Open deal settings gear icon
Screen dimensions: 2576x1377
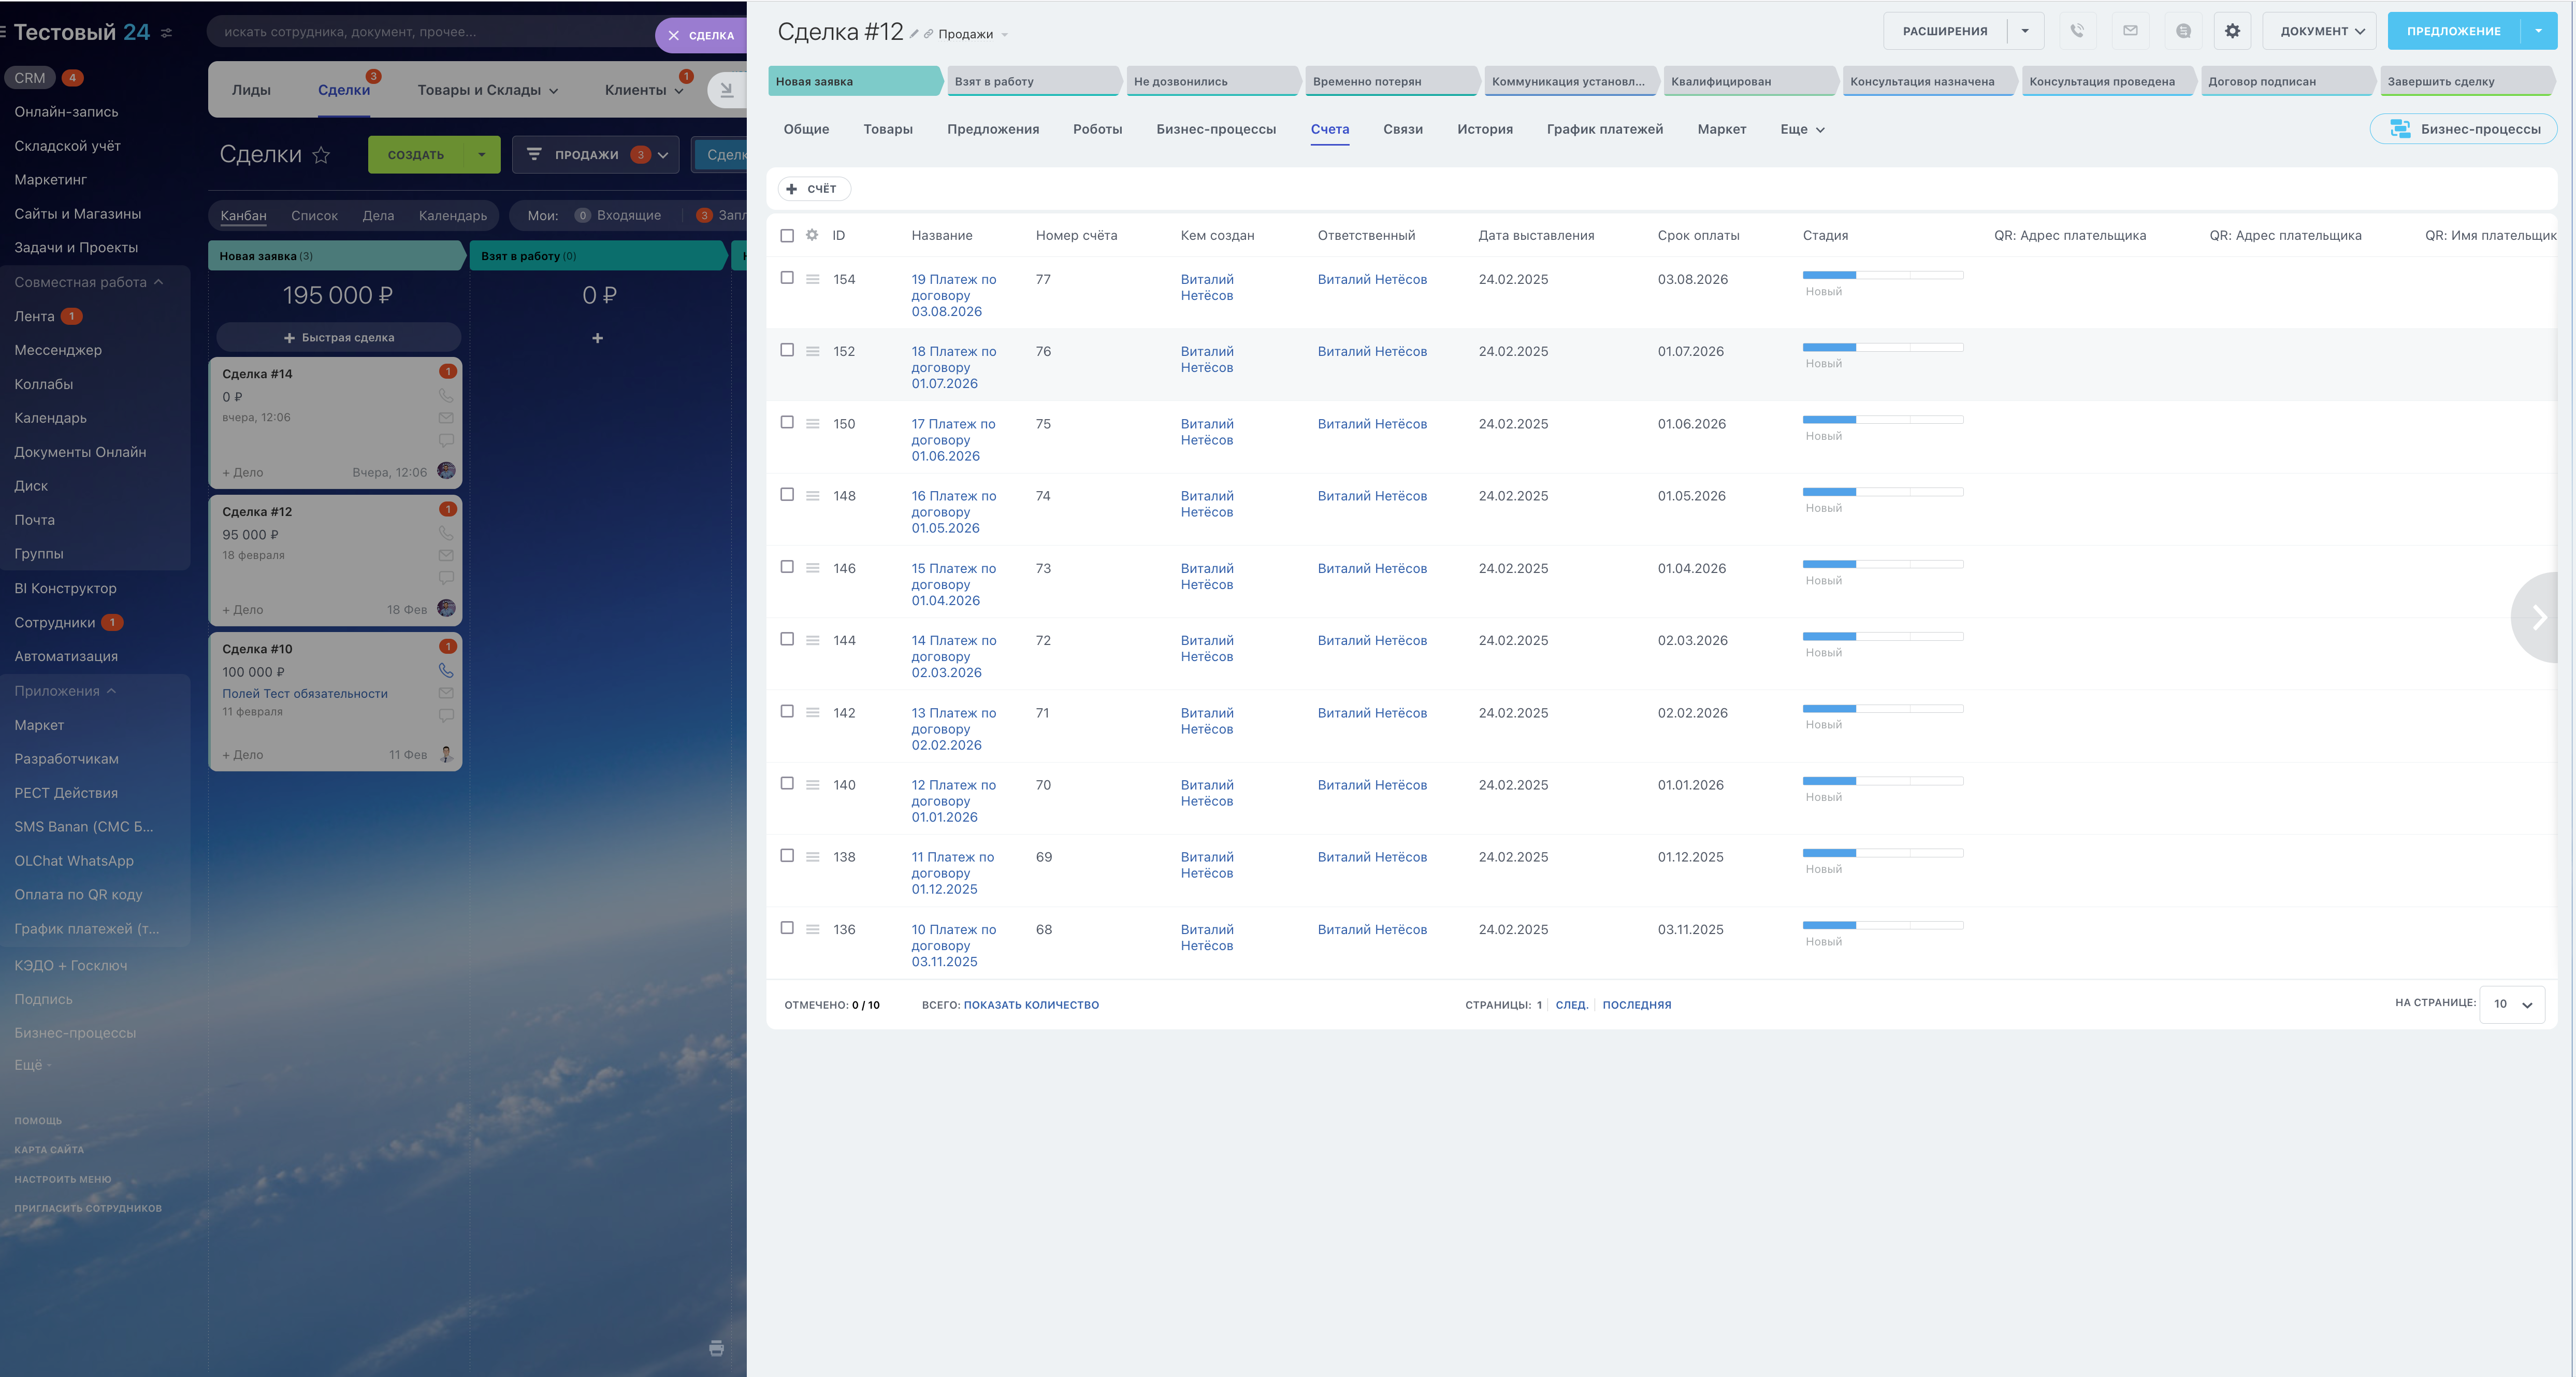(x=2232, y=31)
